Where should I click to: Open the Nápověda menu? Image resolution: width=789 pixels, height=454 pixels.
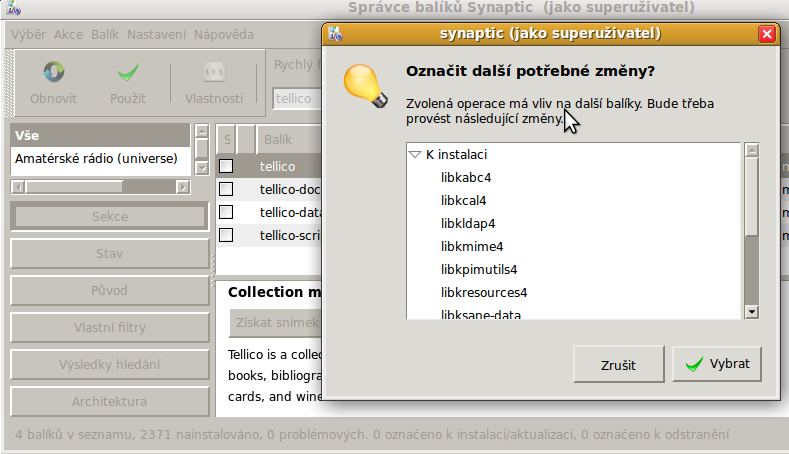tap(224, 35)
